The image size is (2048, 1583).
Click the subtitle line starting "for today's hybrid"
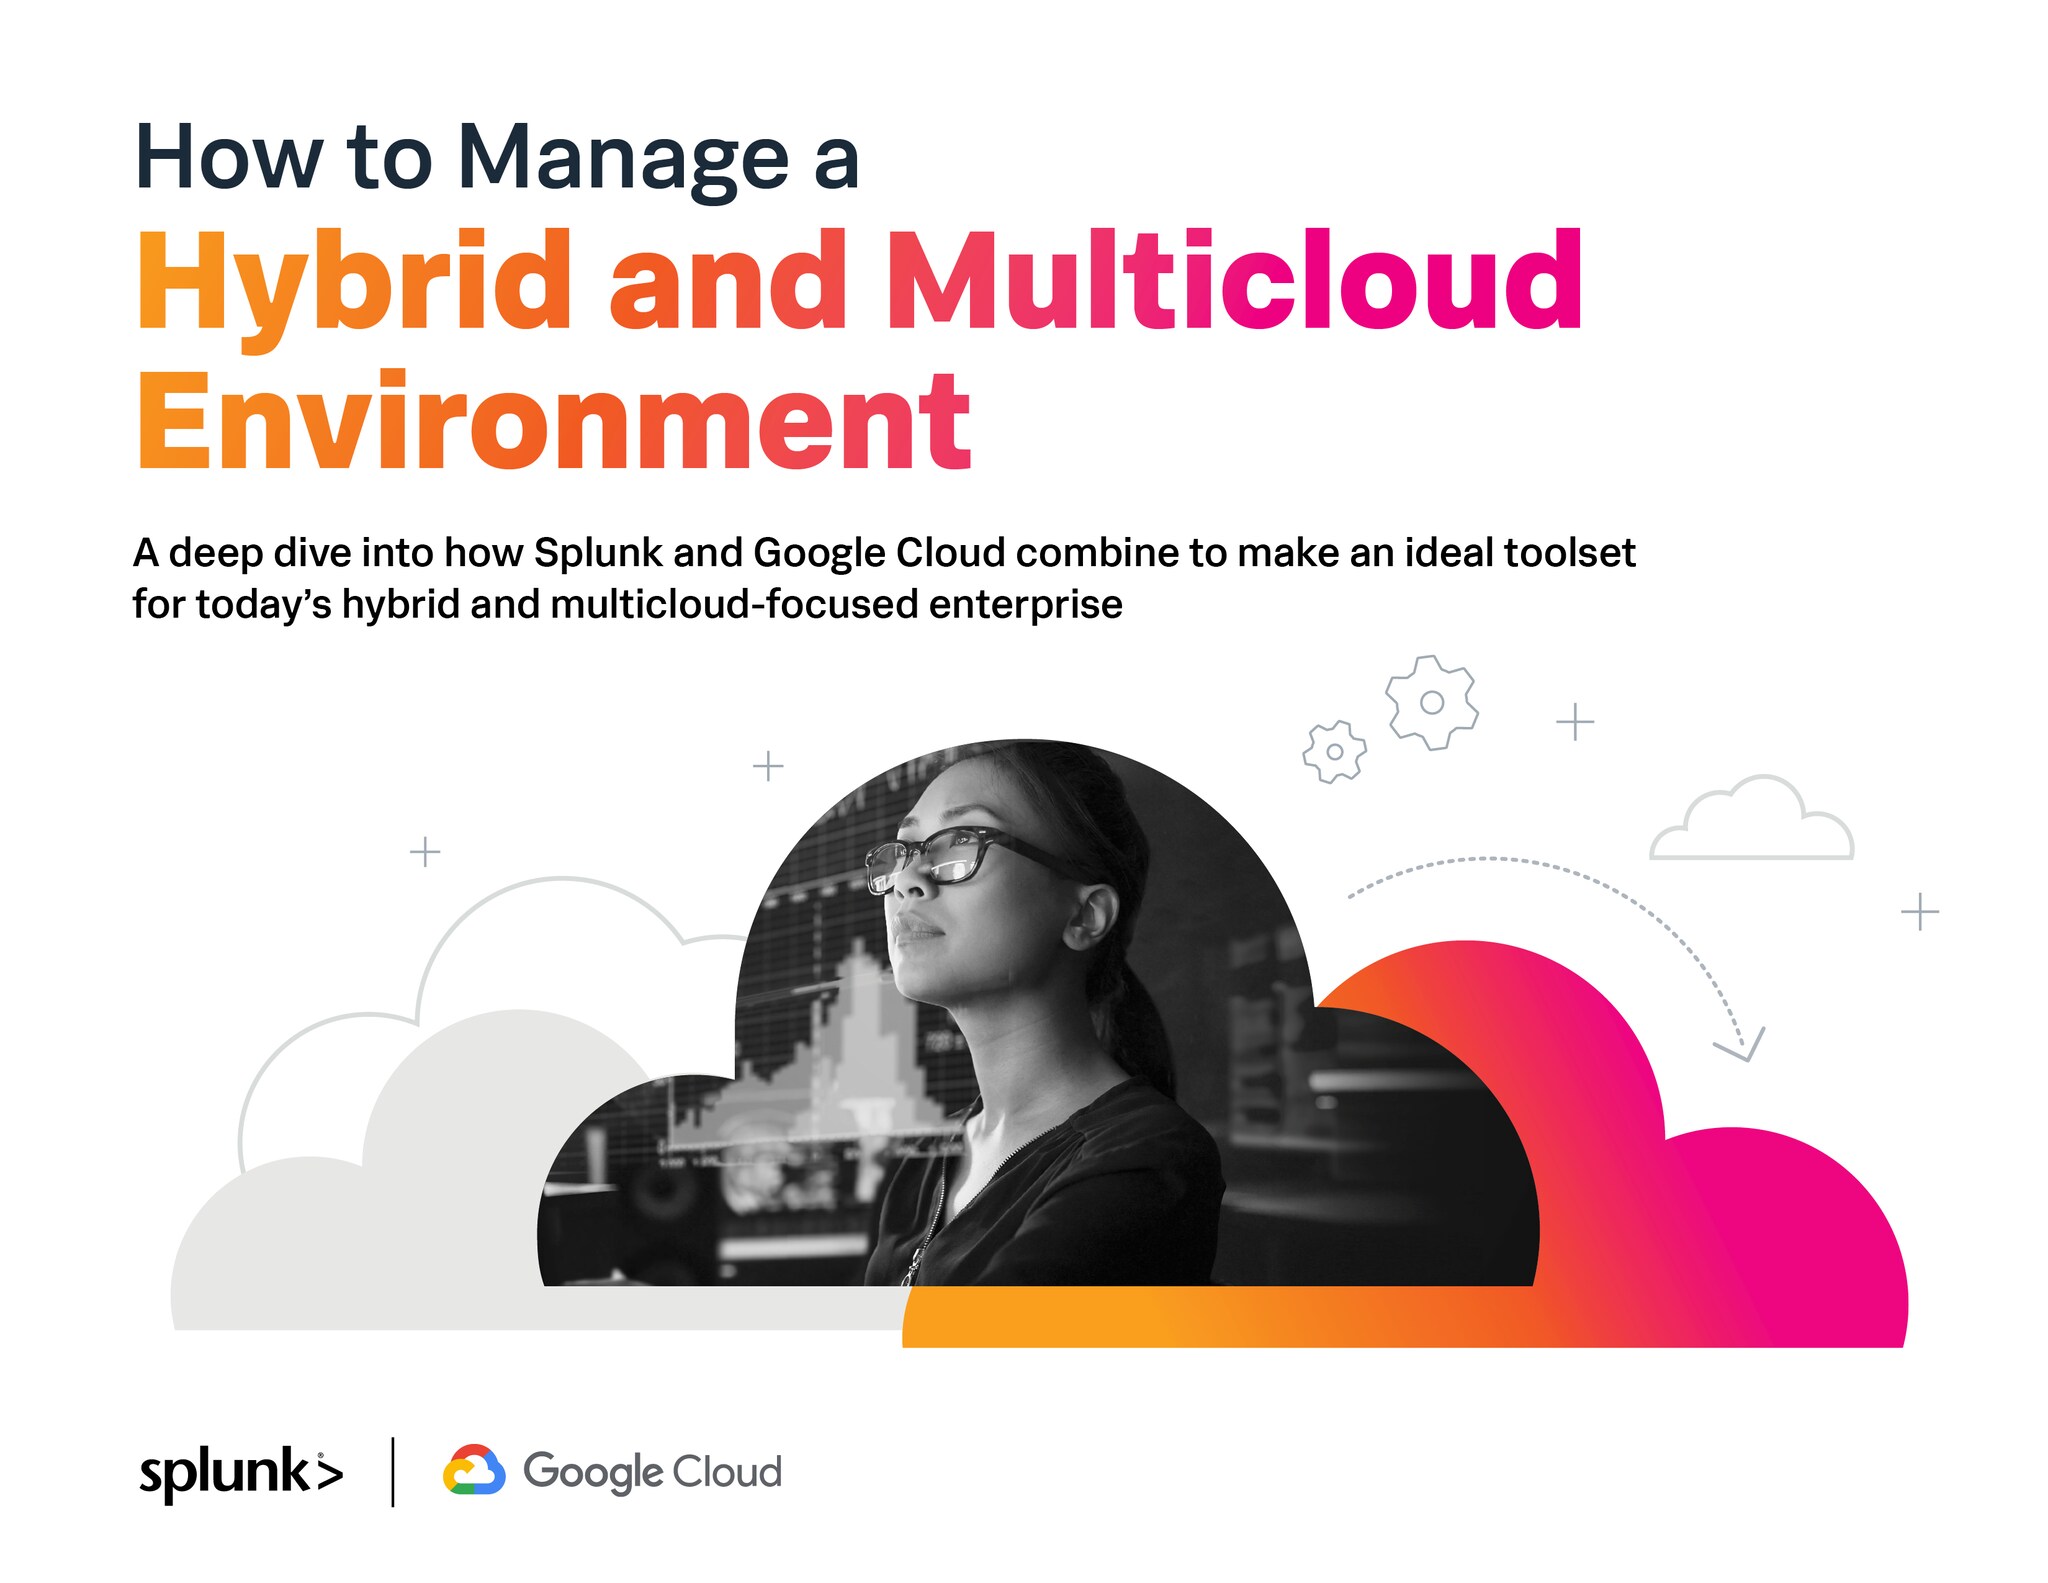[627, 604]
